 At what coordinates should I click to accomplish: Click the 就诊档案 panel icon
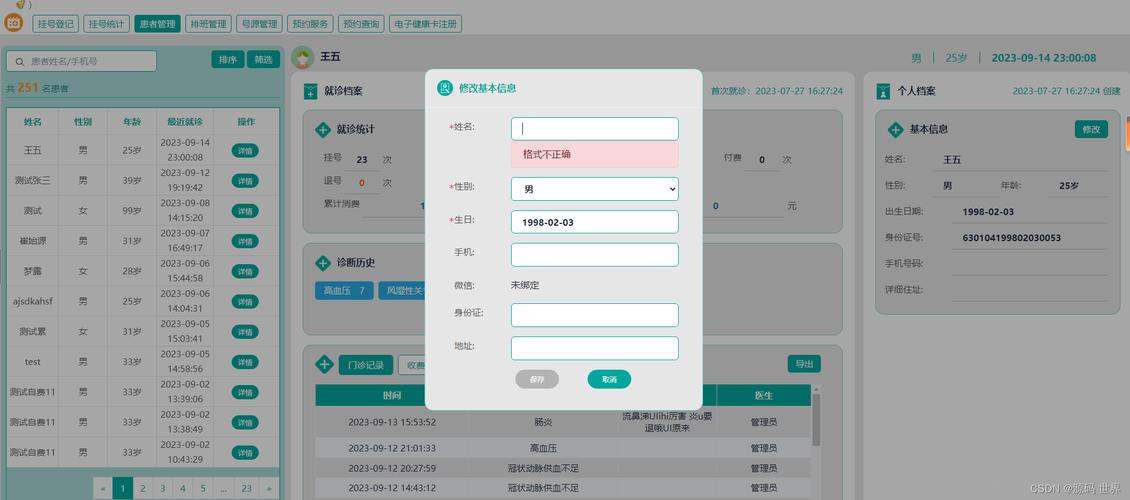click(x=310, y=91)
